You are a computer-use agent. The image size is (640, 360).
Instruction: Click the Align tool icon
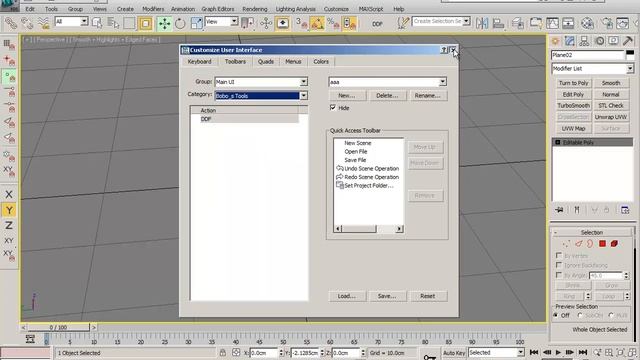tap(498, 23)
